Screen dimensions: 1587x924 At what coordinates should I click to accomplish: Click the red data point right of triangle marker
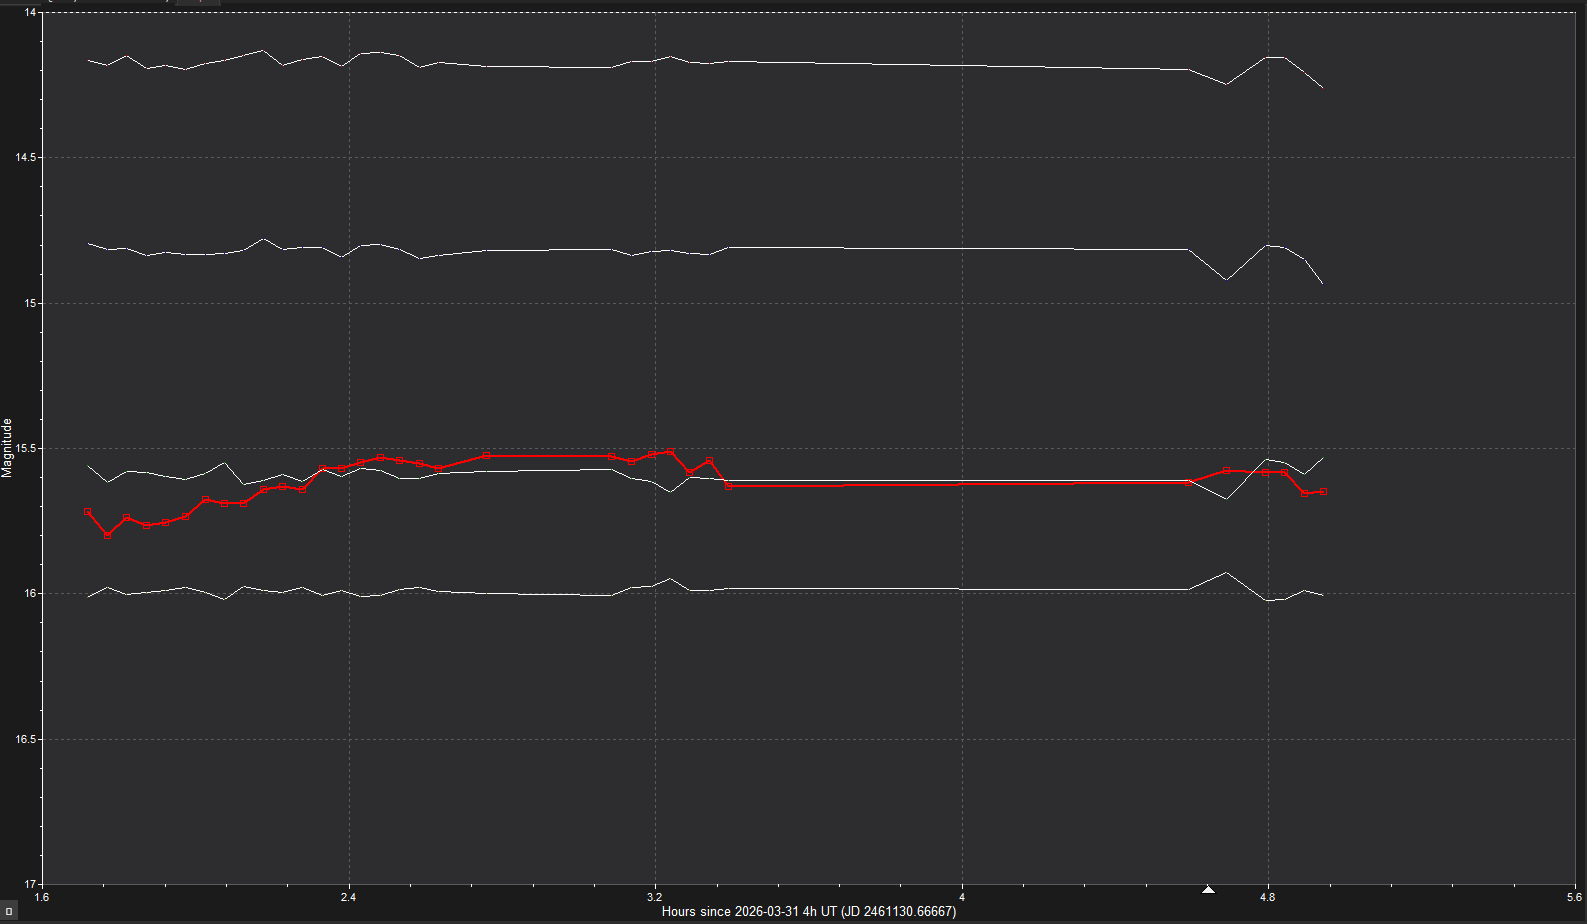click(x=1226, y=470)
